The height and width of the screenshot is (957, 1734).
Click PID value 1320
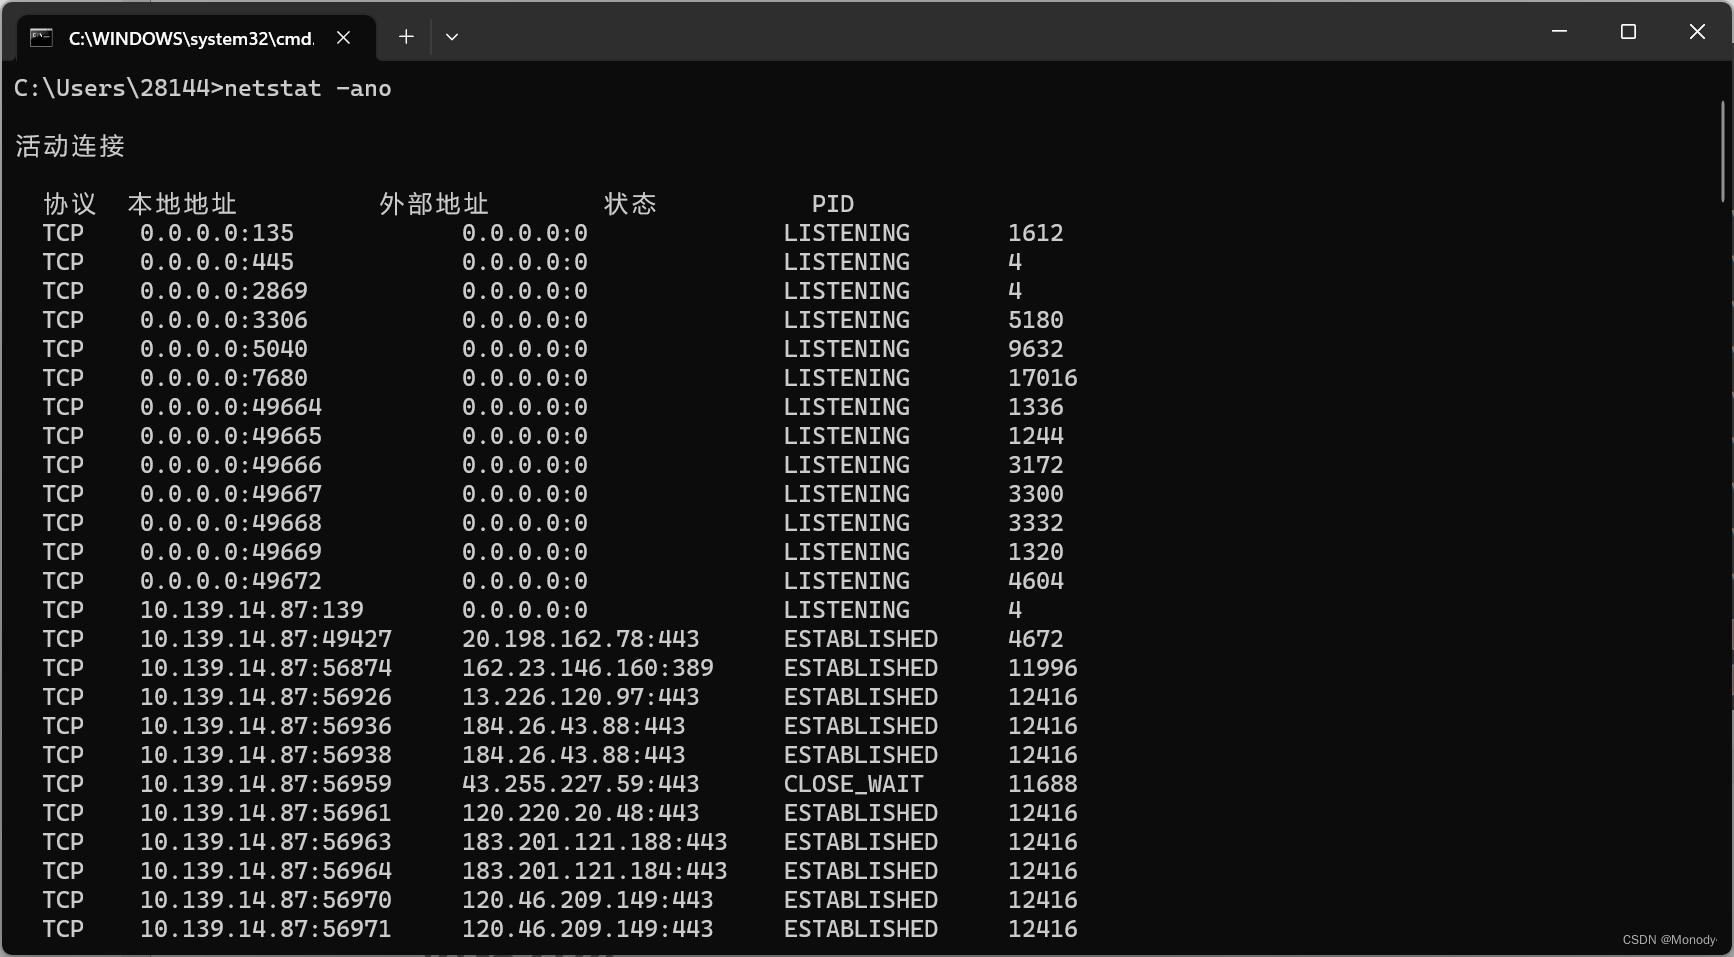coord(1036,552)
